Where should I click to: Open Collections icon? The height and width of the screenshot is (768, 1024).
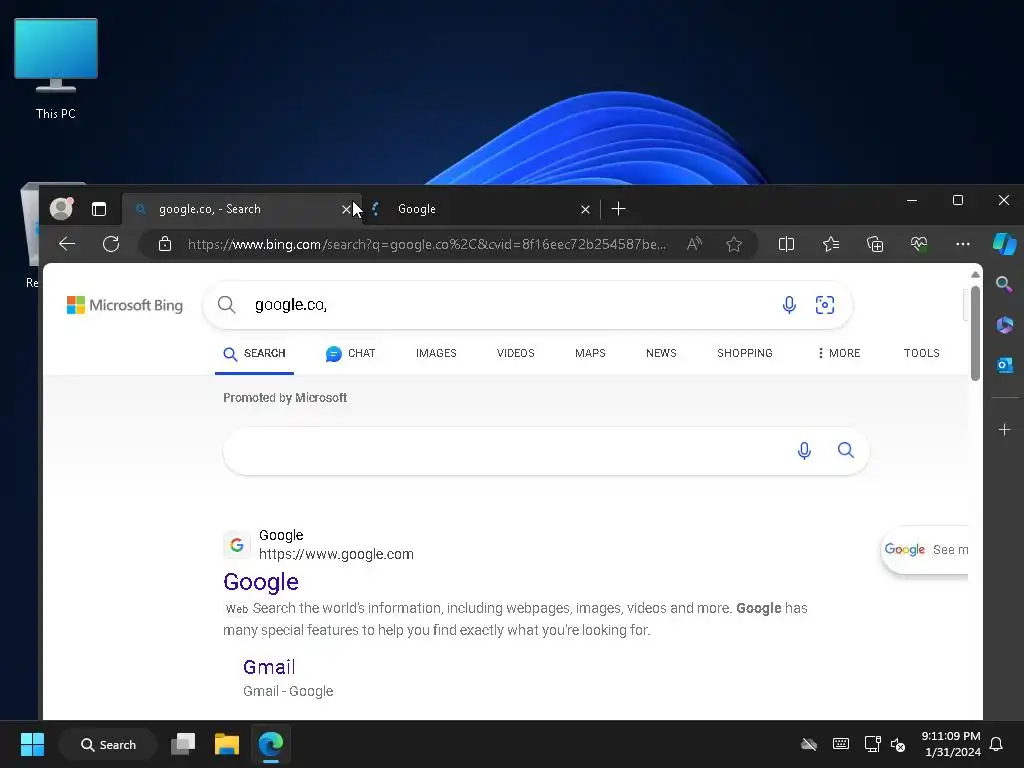[x=875, y=244]
